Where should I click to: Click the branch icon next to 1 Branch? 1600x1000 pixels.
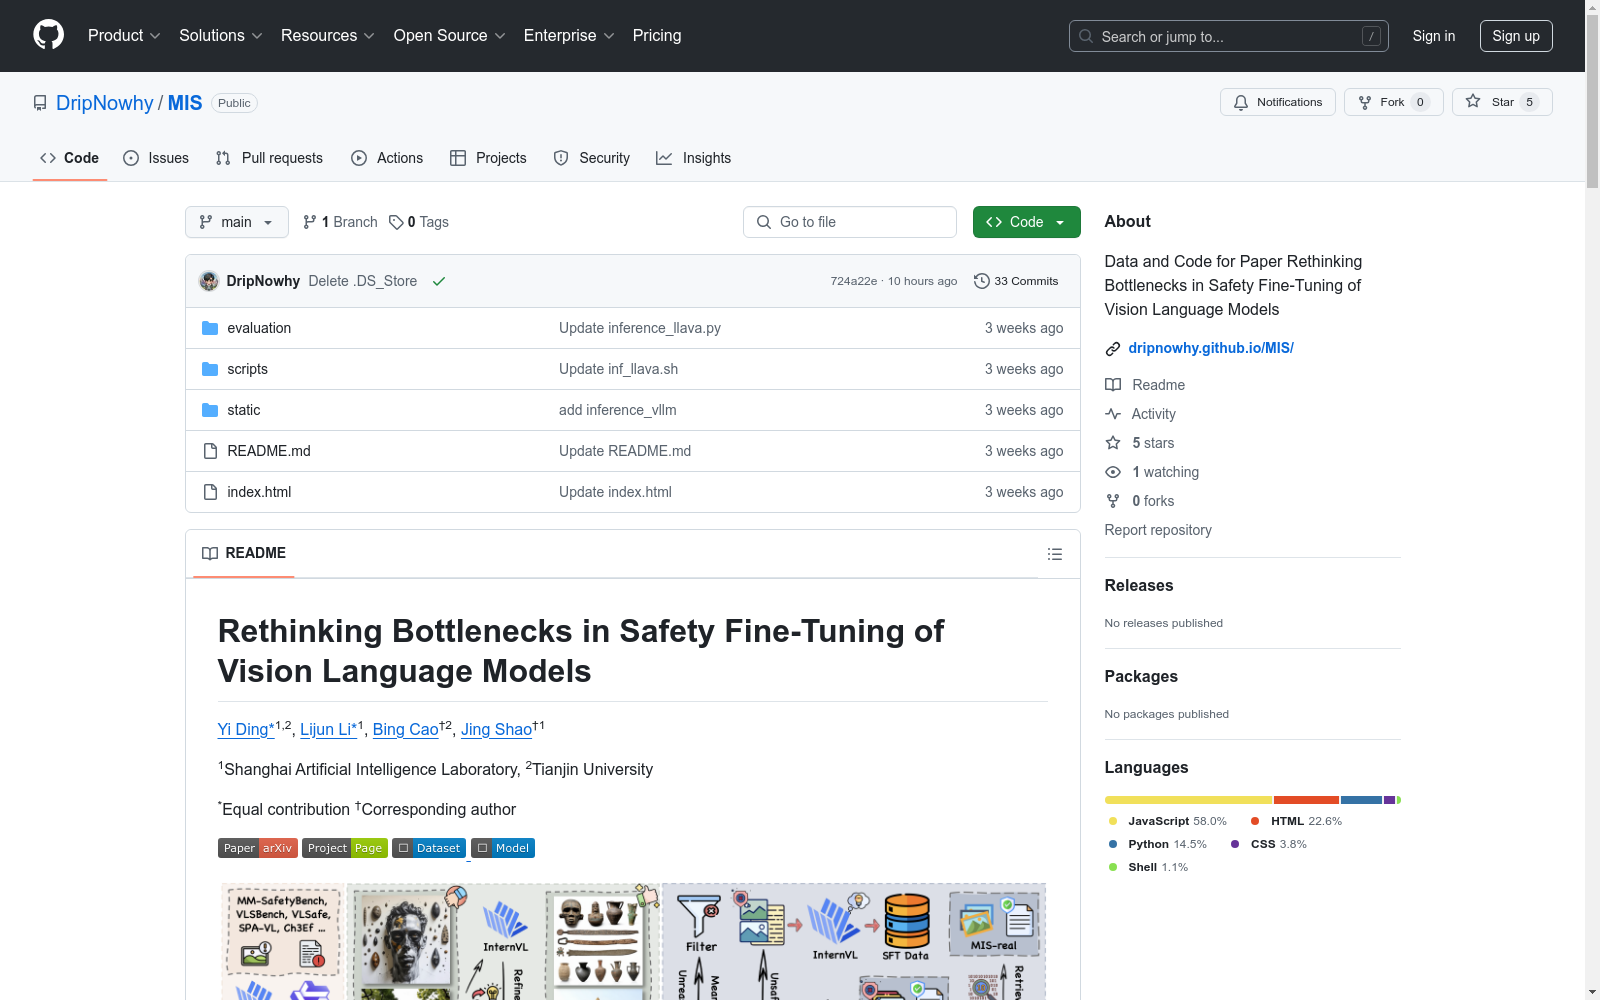tap(310, 222)
